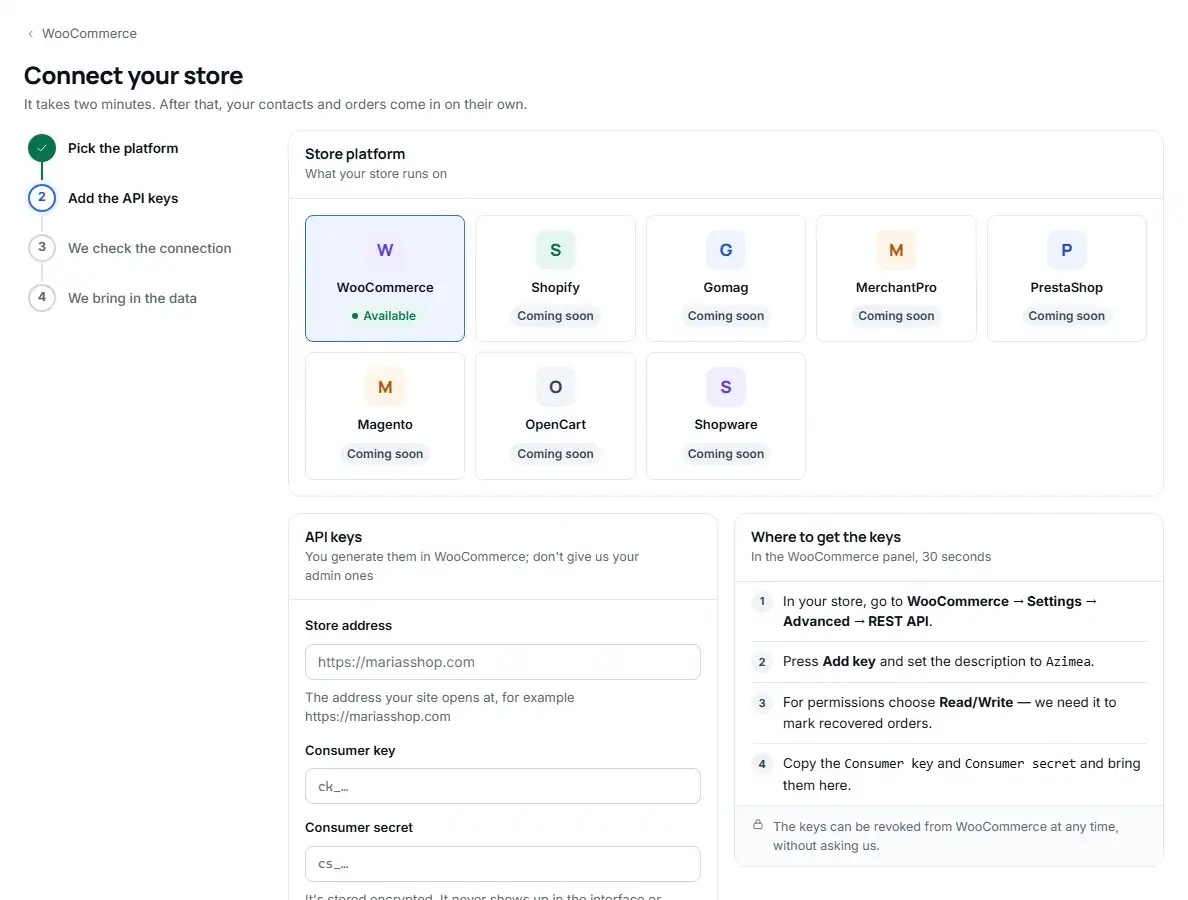This screenshot has height=900, width=1188.
Task: Click instruction step 3 number badge
Action: point(761,703)
